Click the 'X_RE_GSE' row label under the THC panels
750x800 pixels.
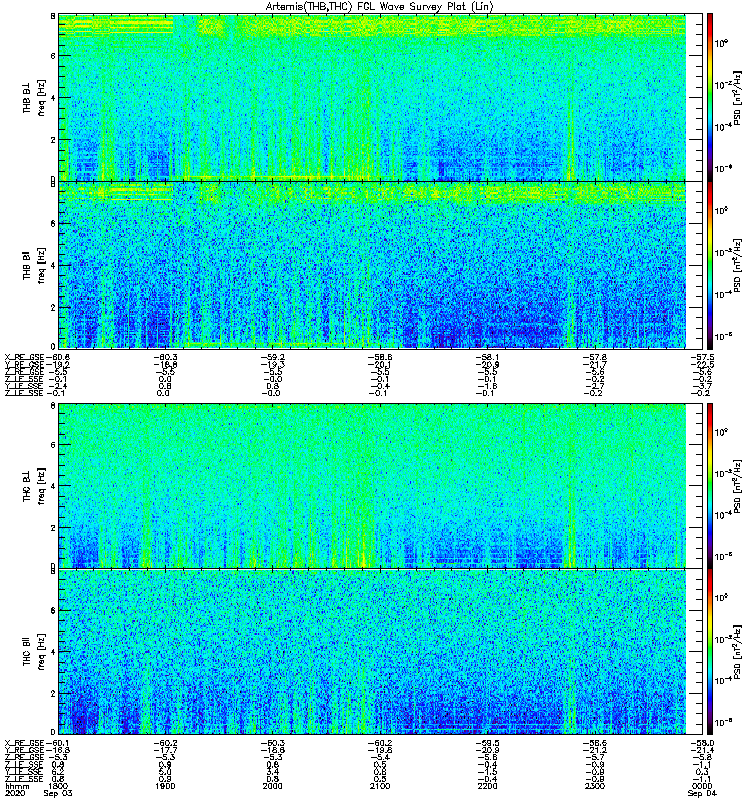(24, 743)
